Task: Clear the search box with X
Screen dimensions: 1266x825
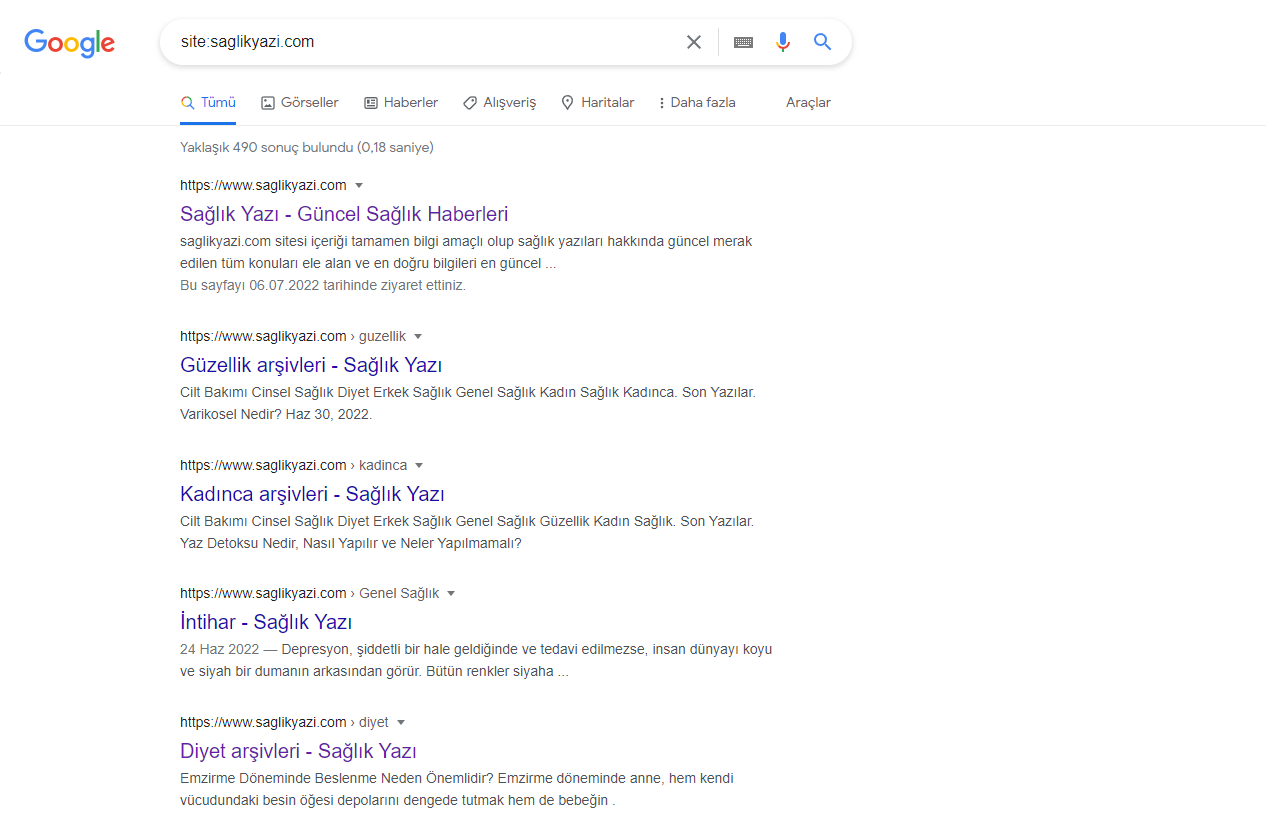Action: [x=693, y=42]
